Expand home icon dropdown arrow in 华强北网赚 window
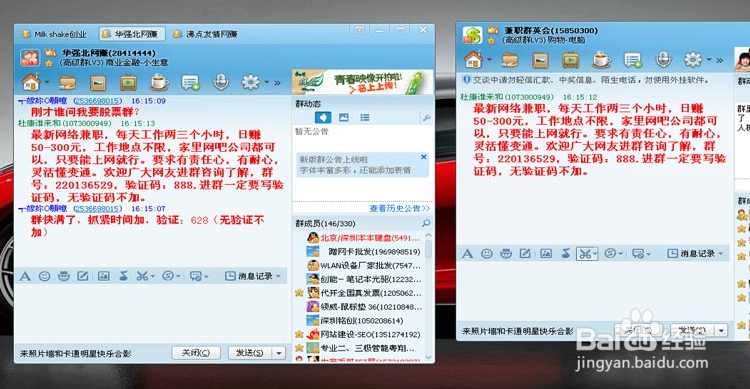 (x=47, y=82)
